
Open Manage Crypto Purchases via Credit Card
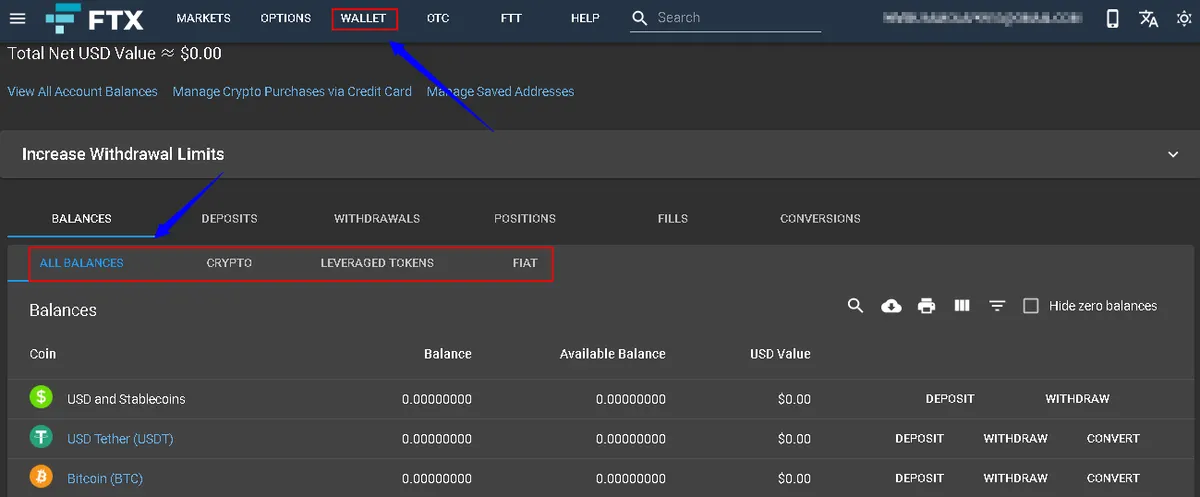292,91
